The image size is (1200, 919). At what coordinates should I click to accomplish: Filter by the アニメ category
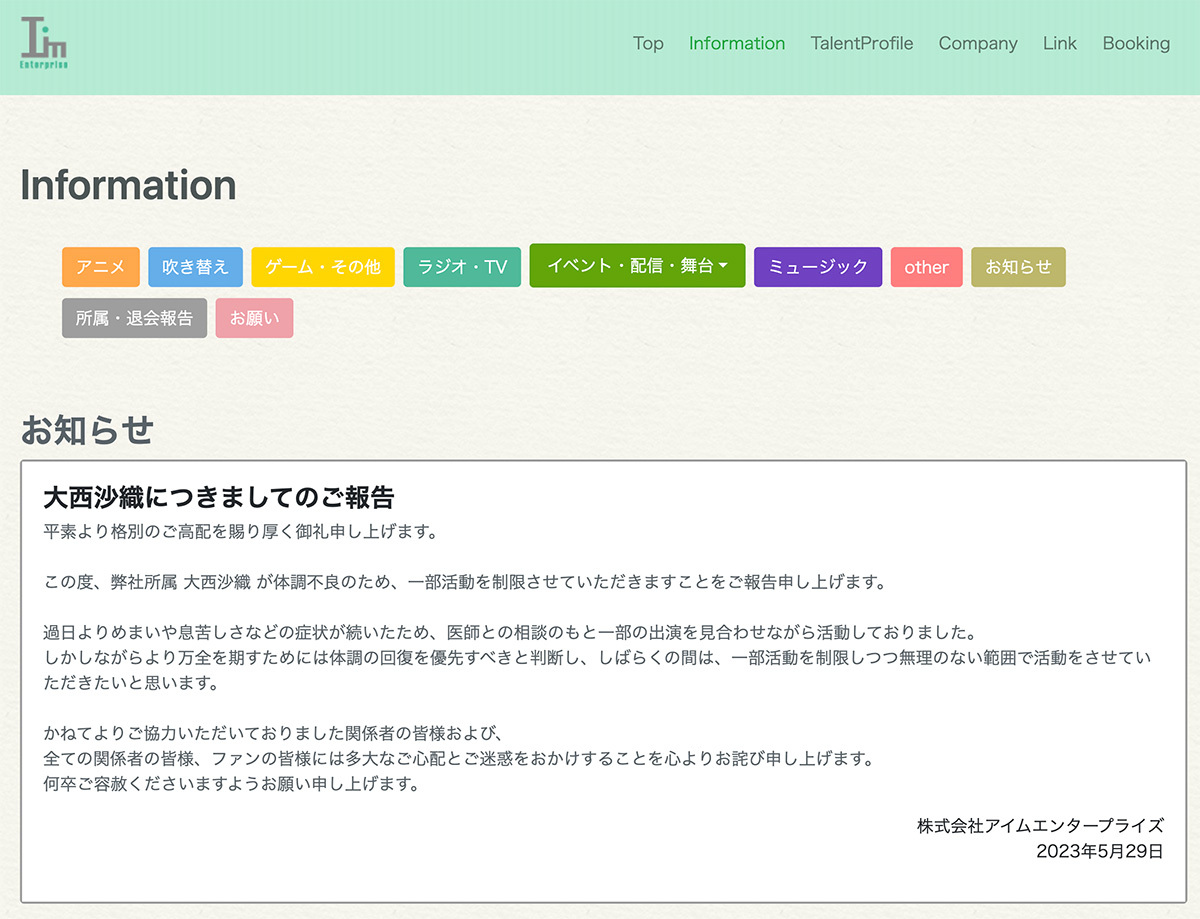(101, 267)
